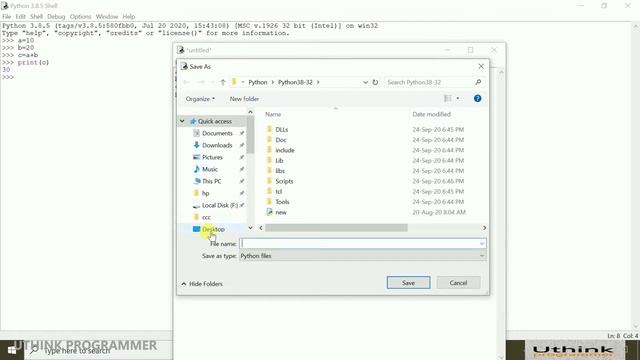Click the Pictures icon in navigation pane

point(196,157)
